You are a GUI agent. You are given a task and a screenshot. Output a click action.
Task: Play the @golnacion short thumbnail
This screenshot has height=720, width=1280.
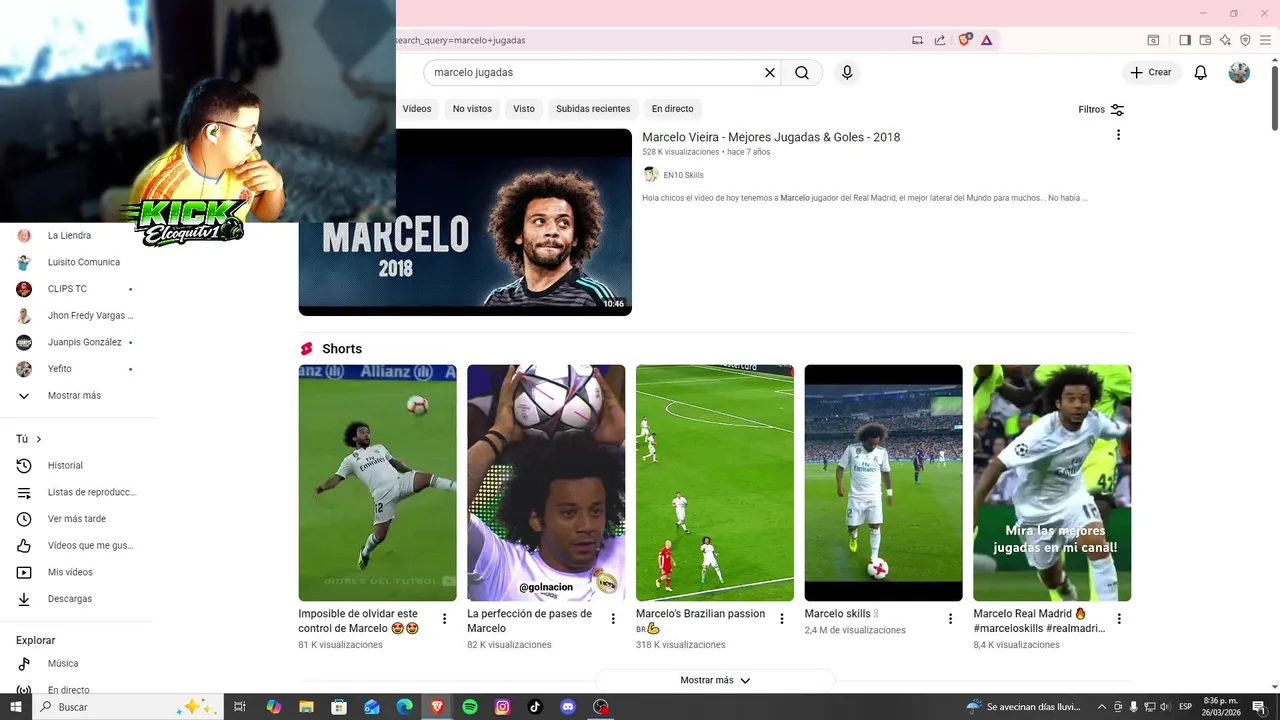[x=546, y=483]
